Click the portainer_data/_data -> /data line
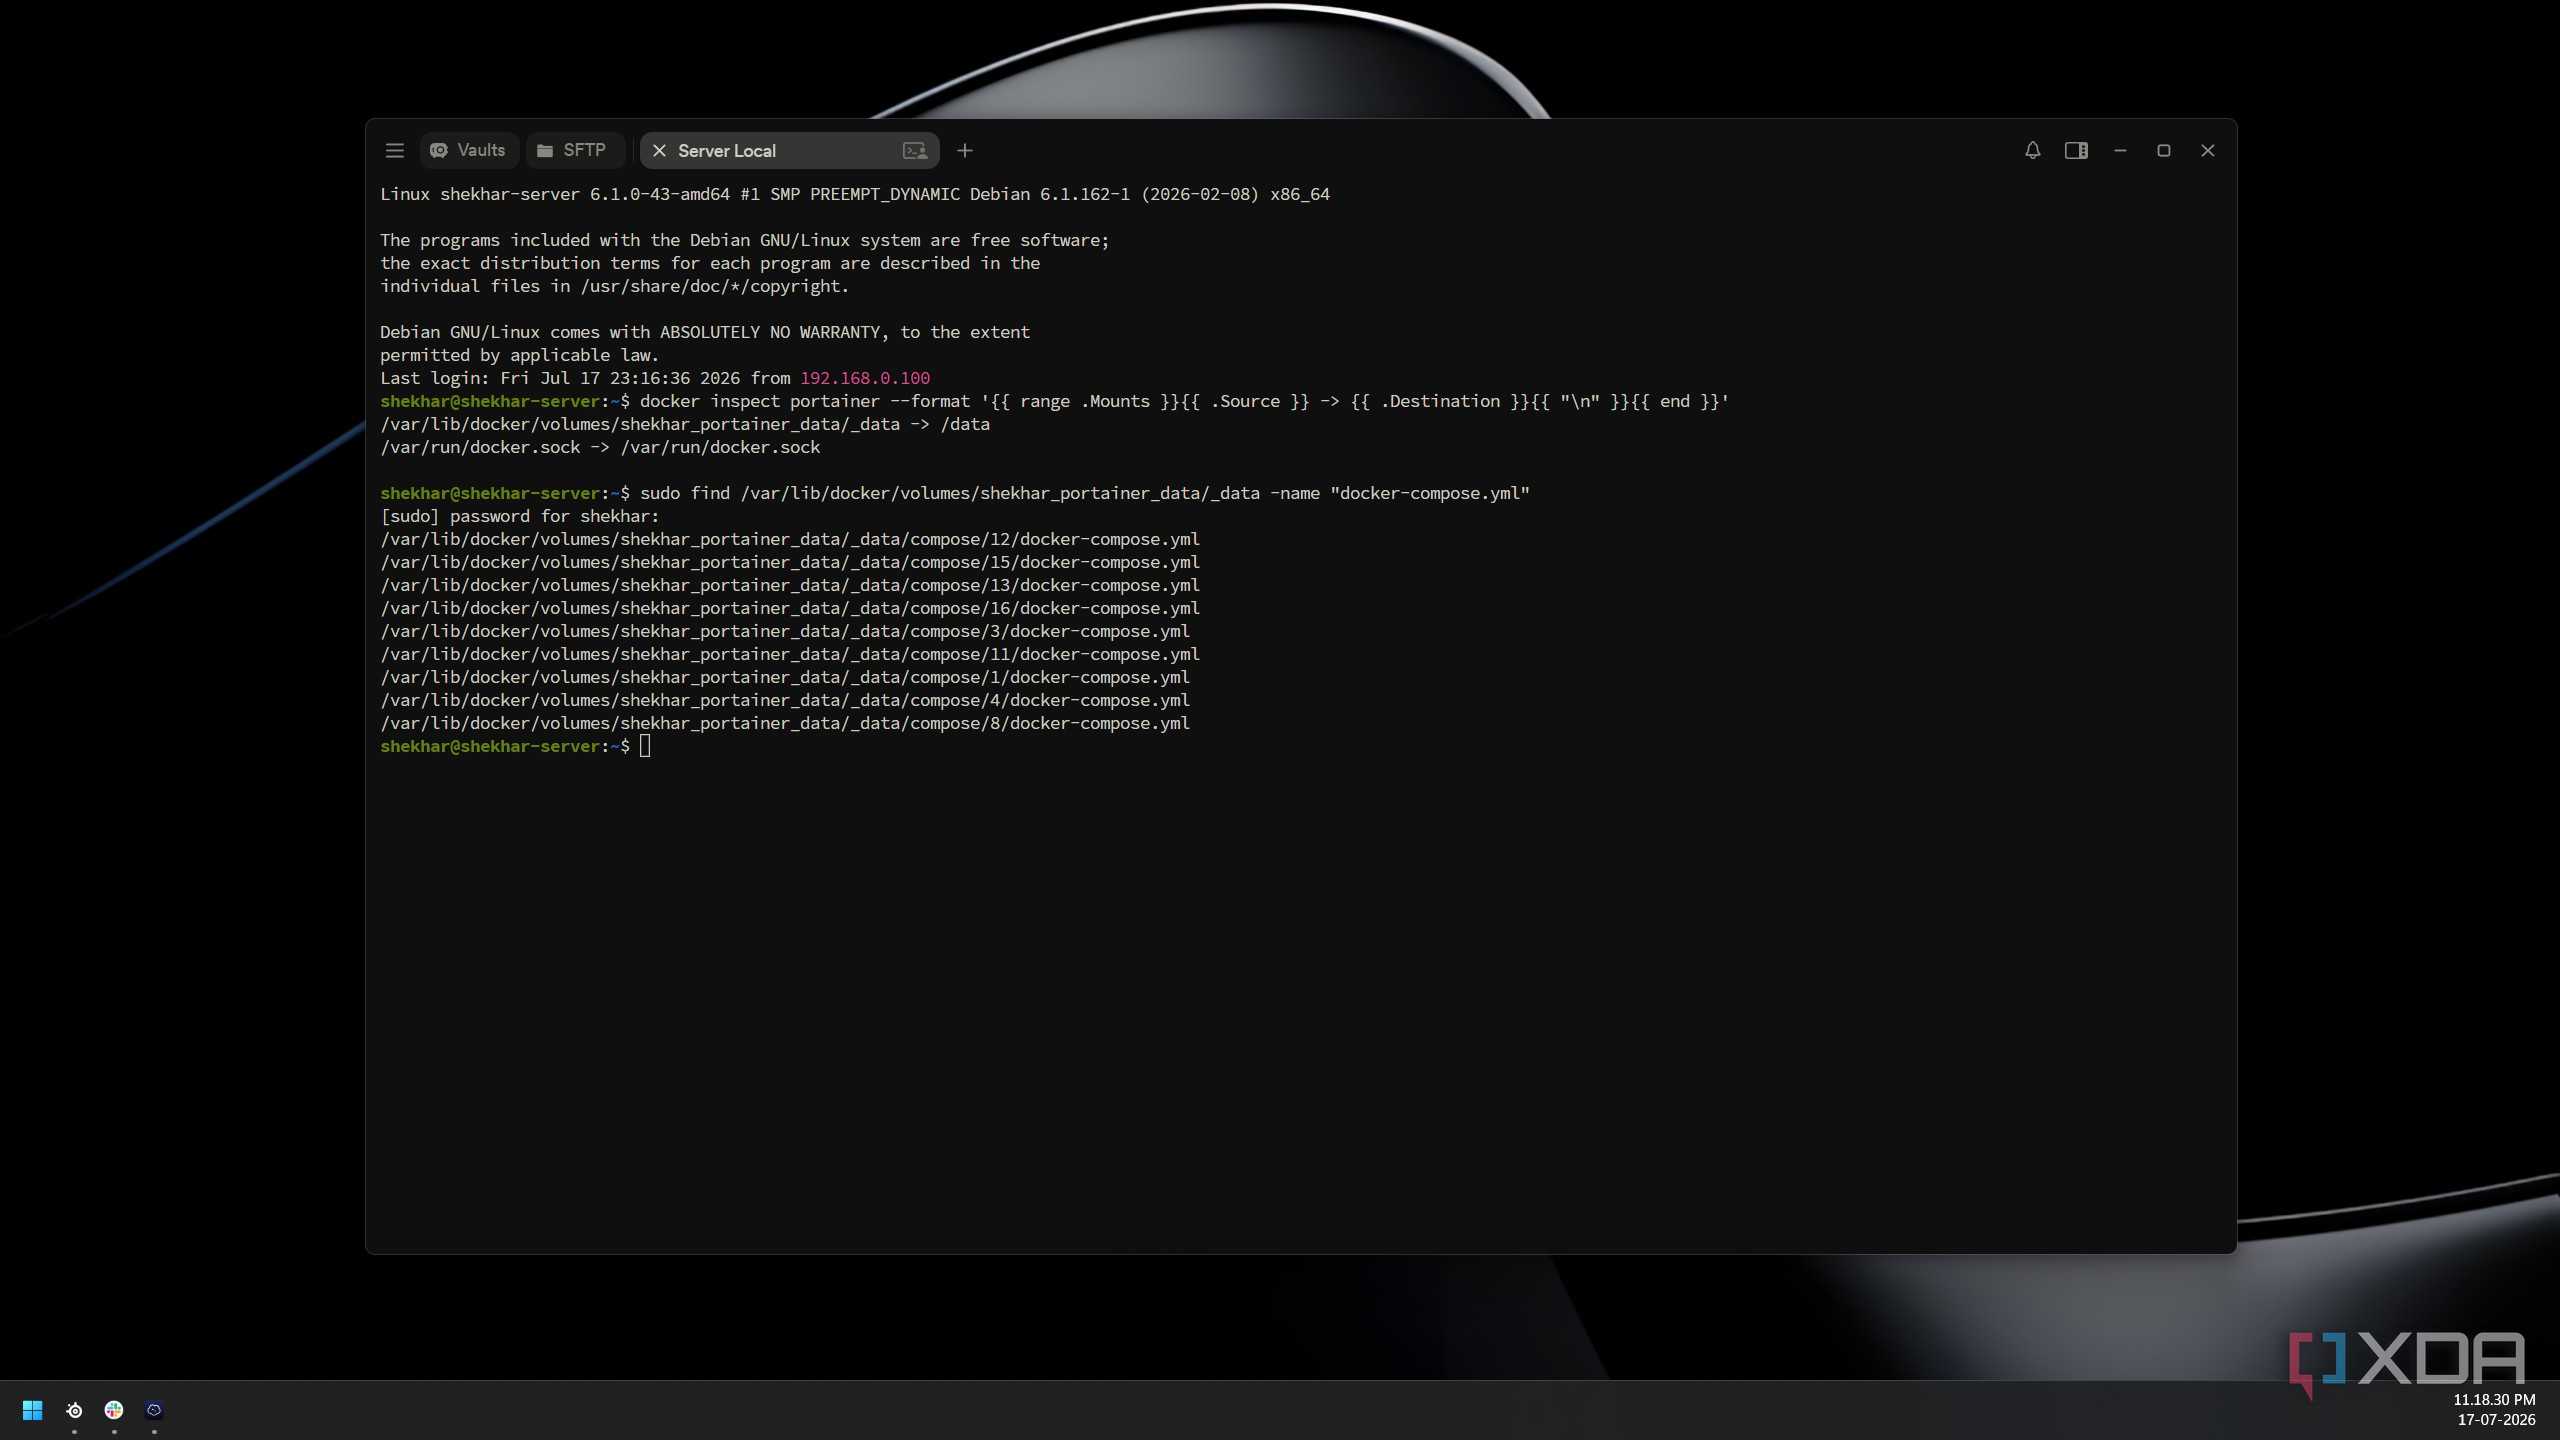 point(685,424)
